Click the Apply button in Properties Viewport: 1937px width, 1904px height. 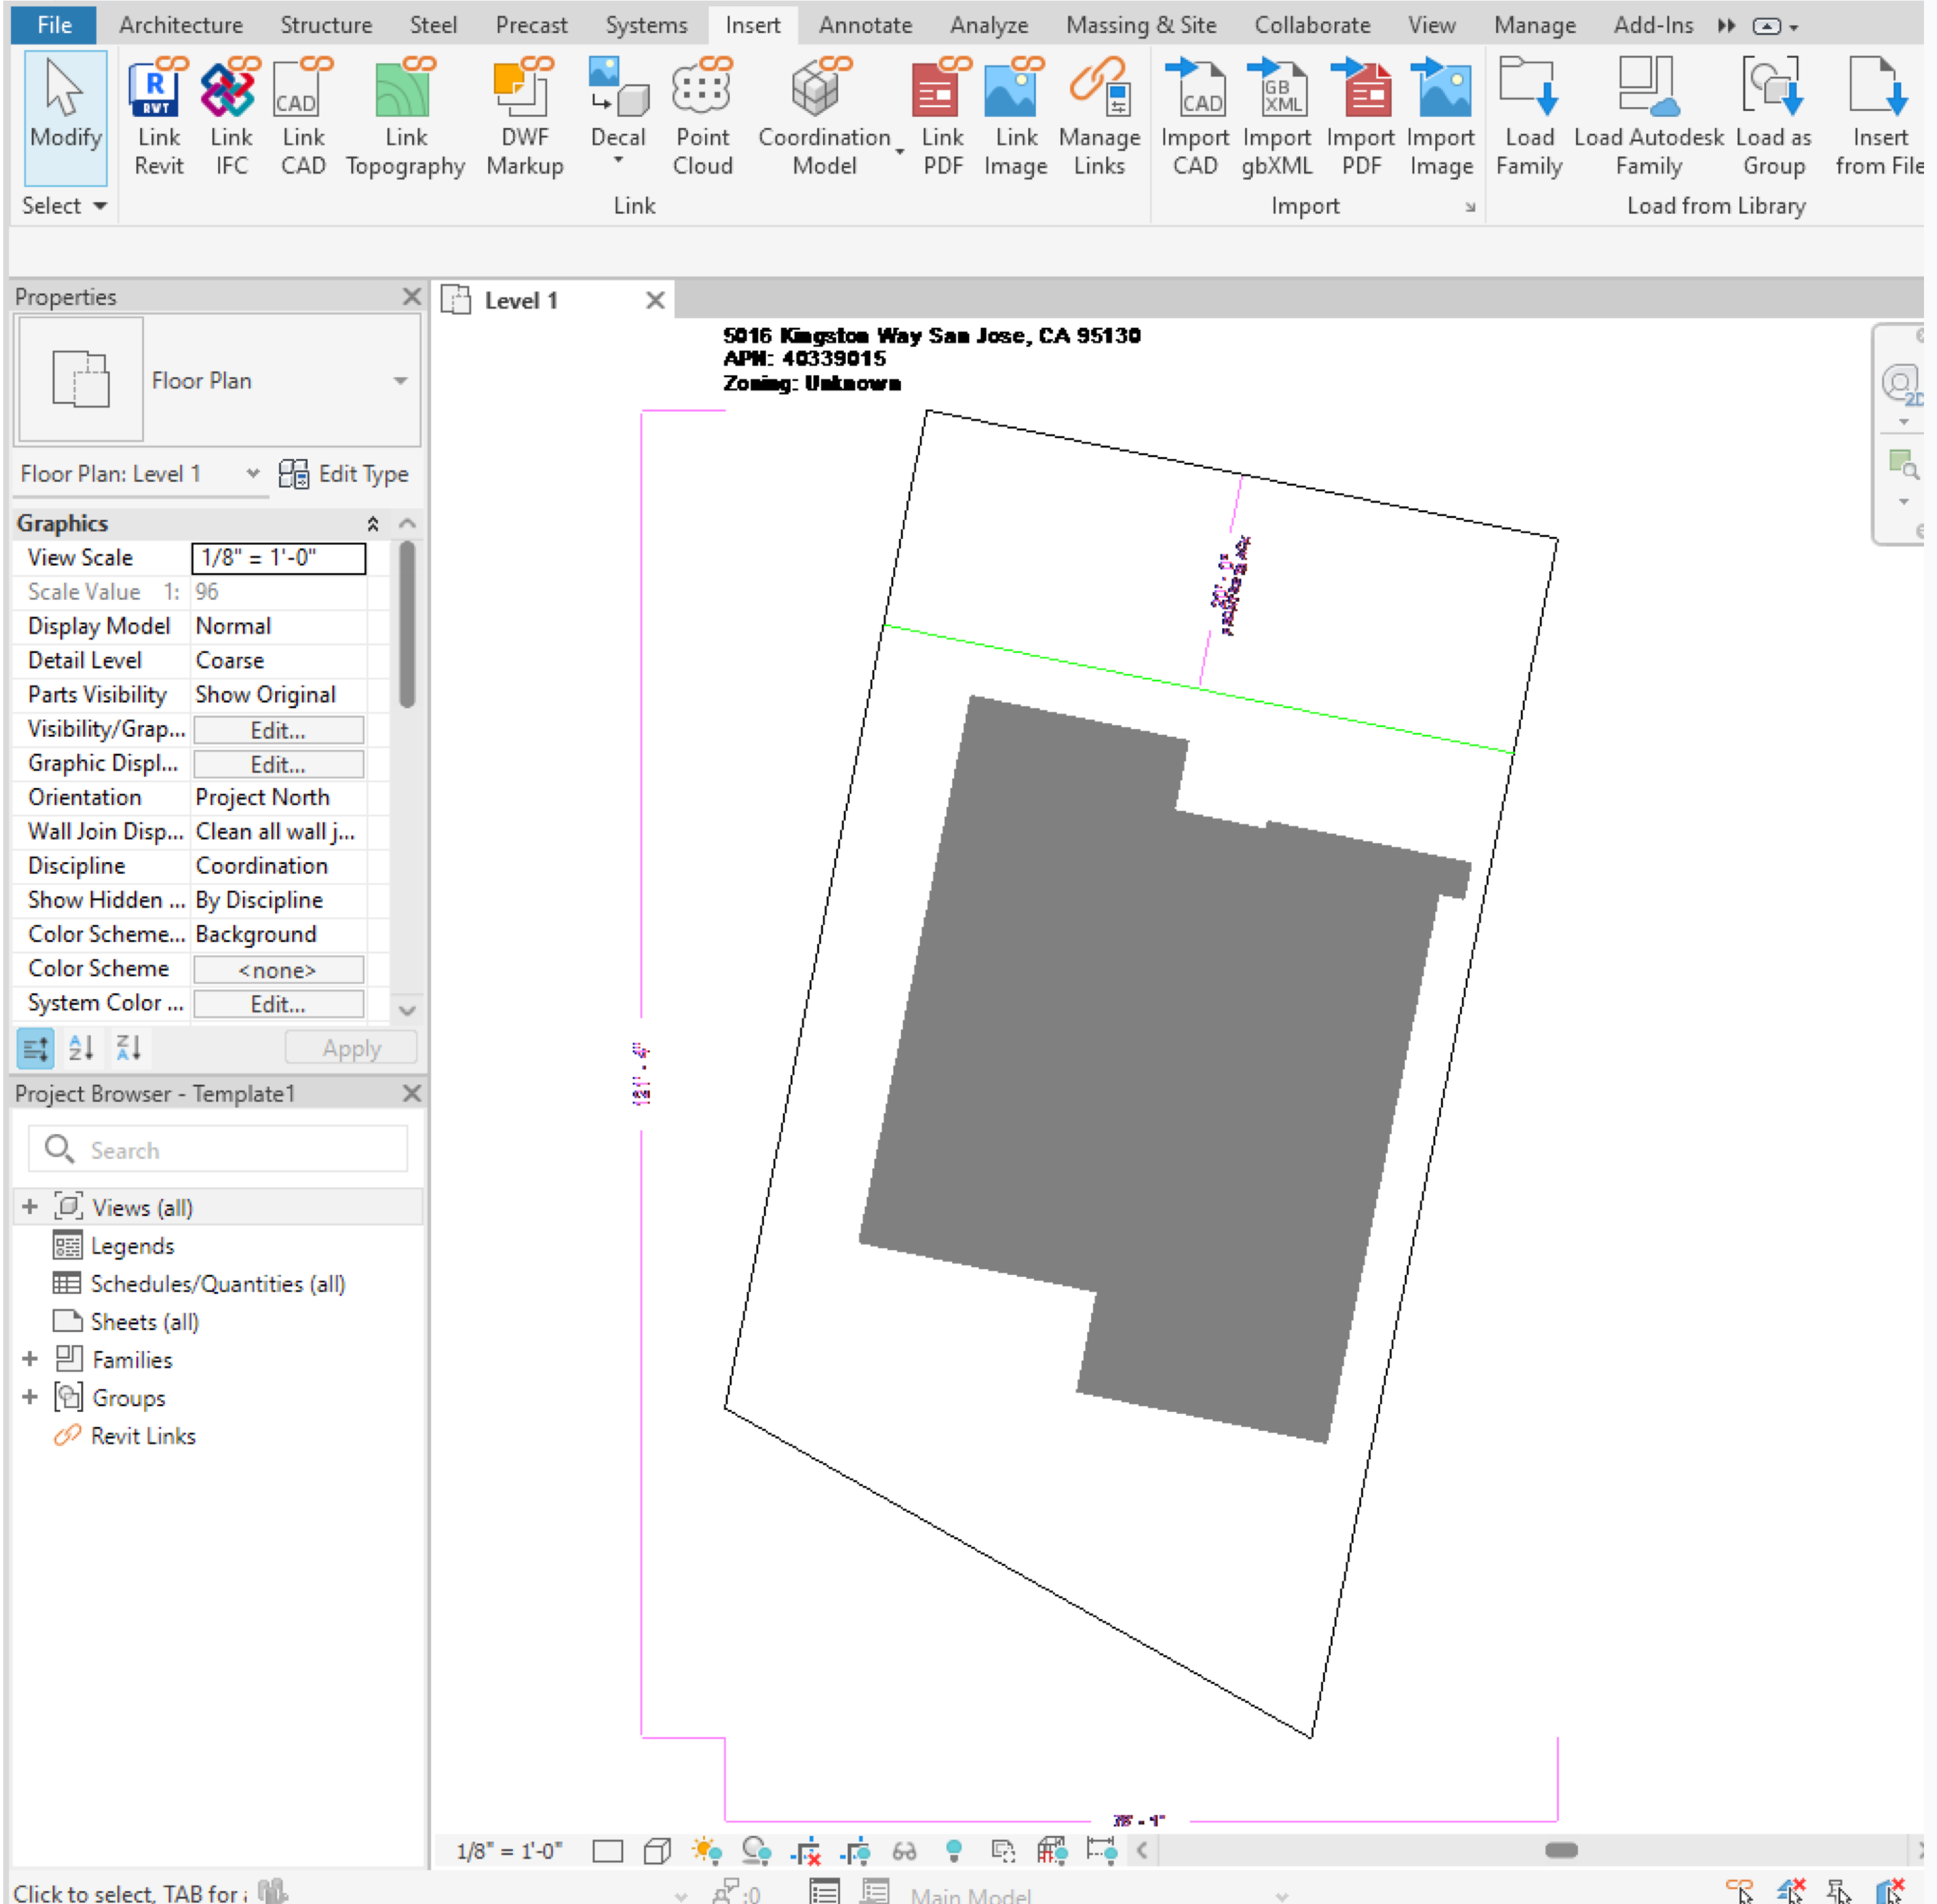click(350, 1047)
